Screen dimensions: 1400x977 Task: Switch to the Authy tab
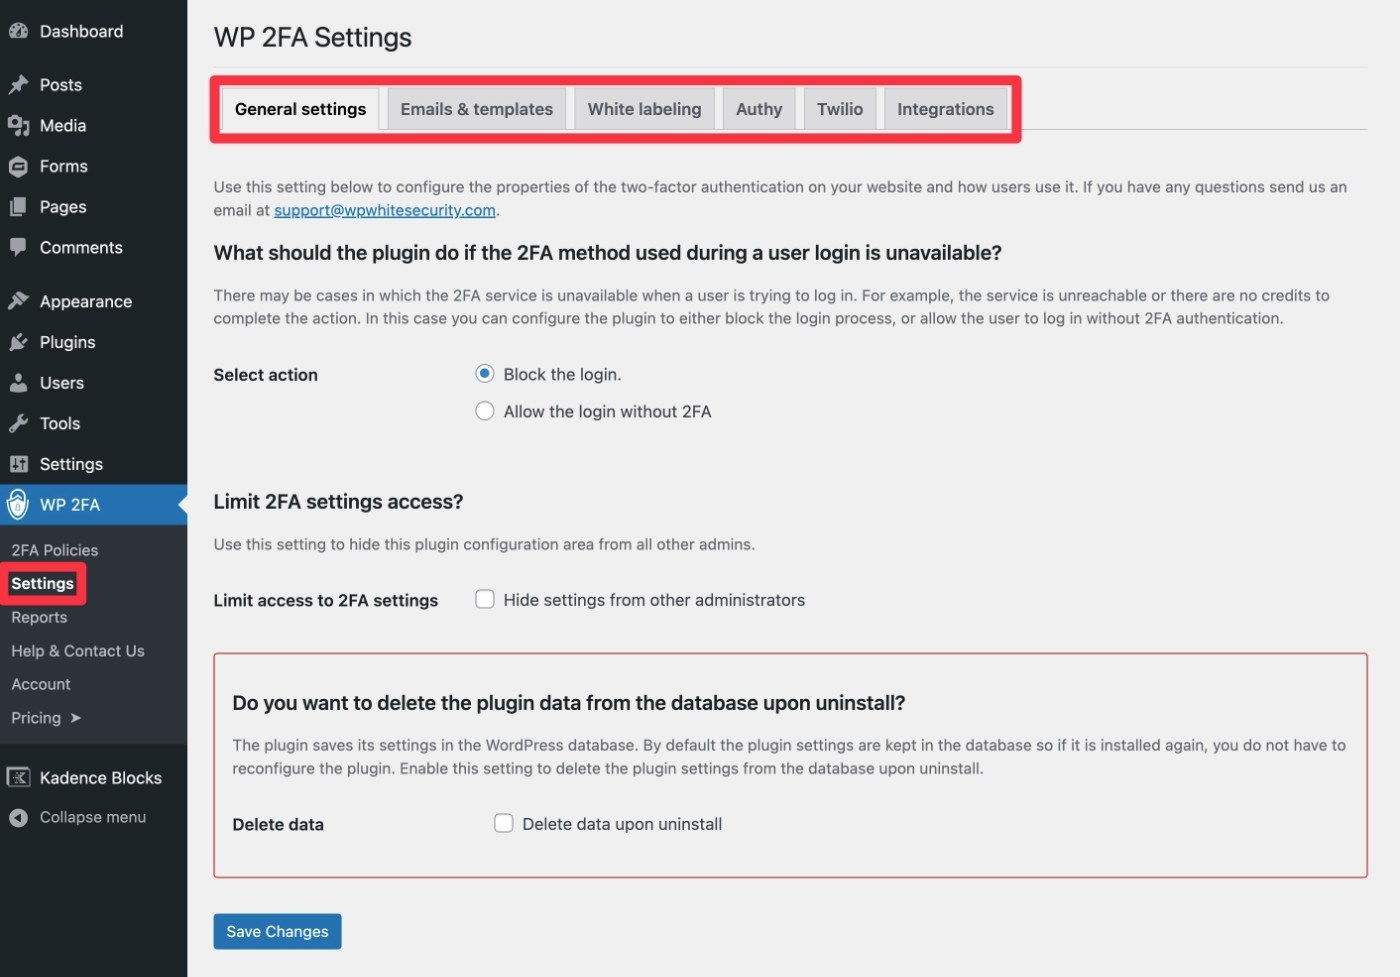pyautogui.click(x=759, y=109)
